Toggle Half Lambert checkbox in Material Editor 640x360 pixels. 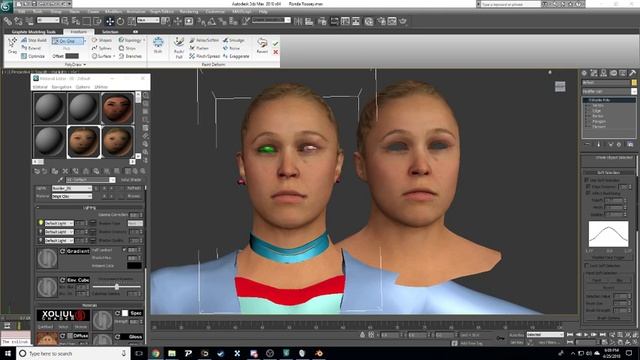[x=124, y=250]
